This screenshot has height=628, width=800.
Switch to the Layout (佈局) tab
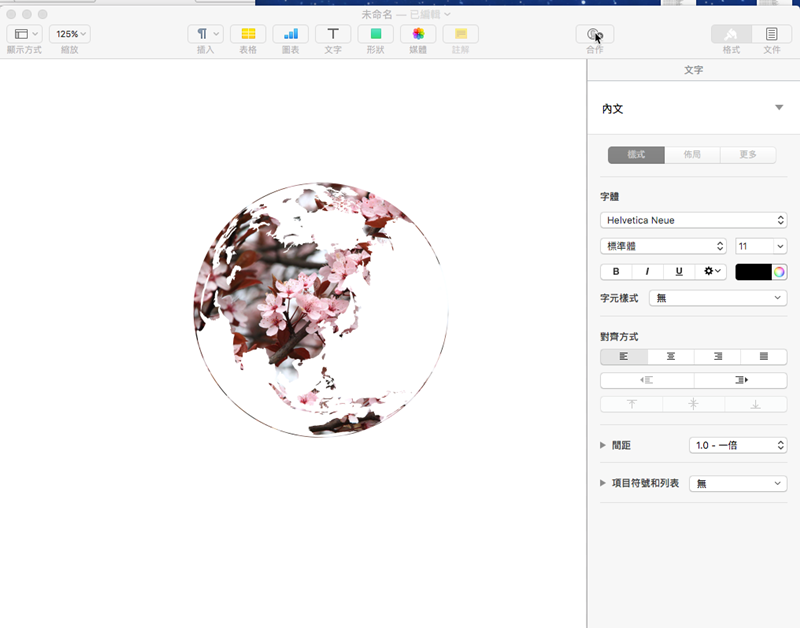(692, 155)
